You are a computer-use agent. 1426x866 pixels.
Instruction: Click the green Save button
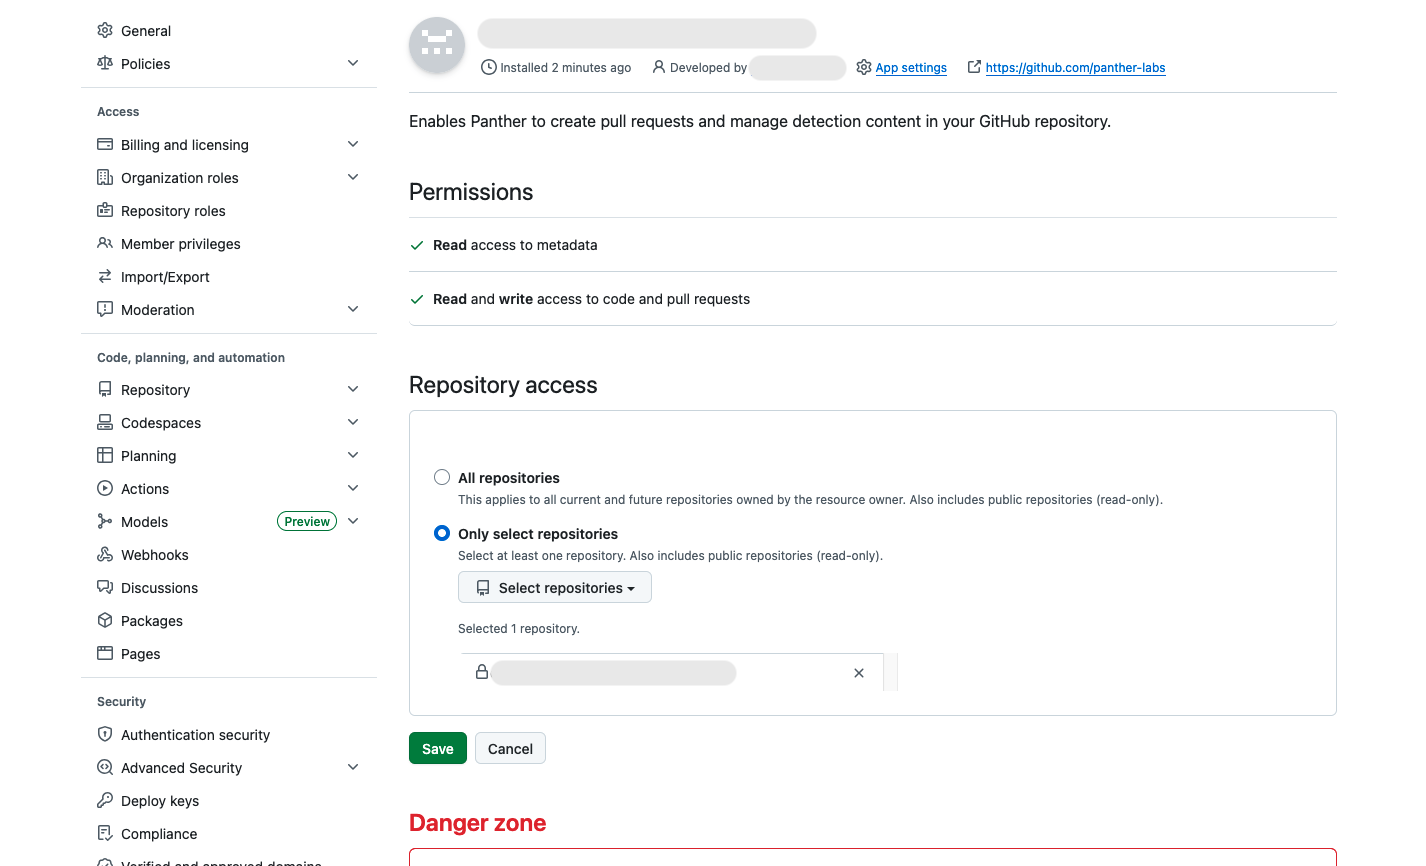(x=438, y=749)
